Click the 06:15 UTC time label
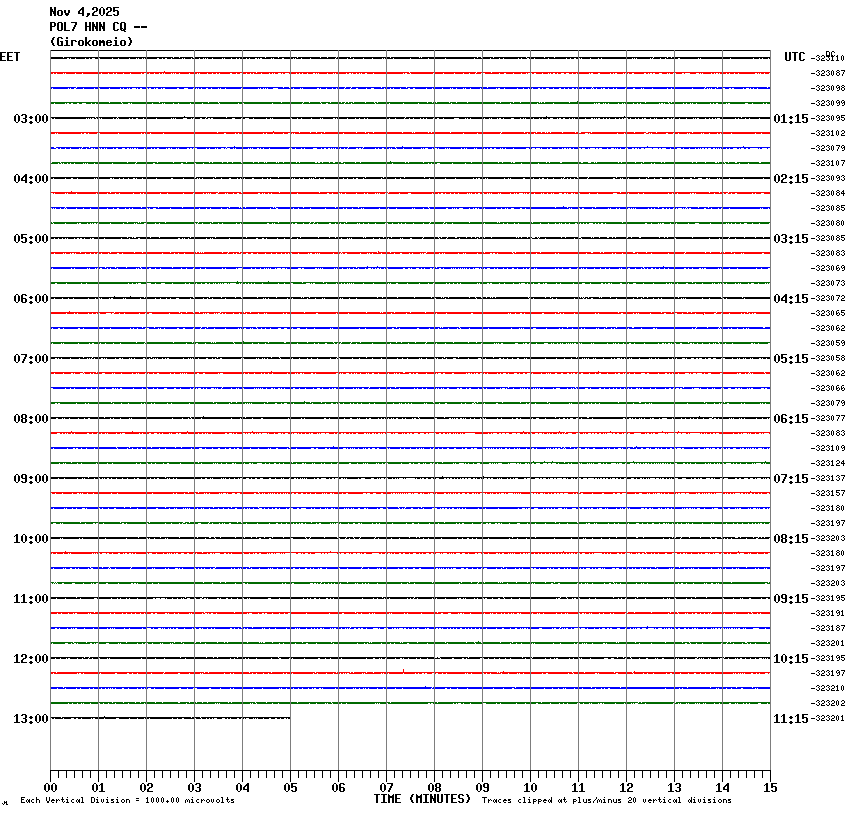The image size is (850, 814). [790, 419]
